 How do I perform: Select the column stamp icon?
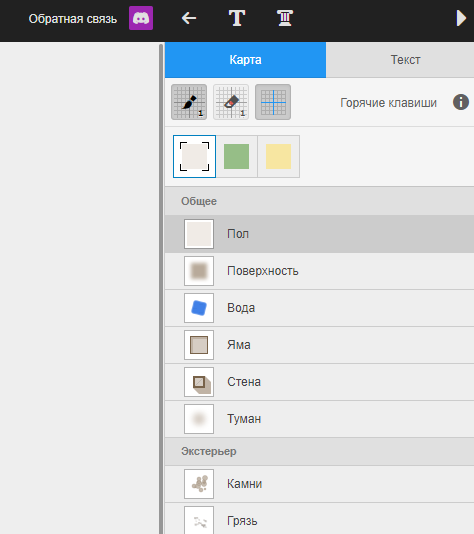tap(285, 18)
